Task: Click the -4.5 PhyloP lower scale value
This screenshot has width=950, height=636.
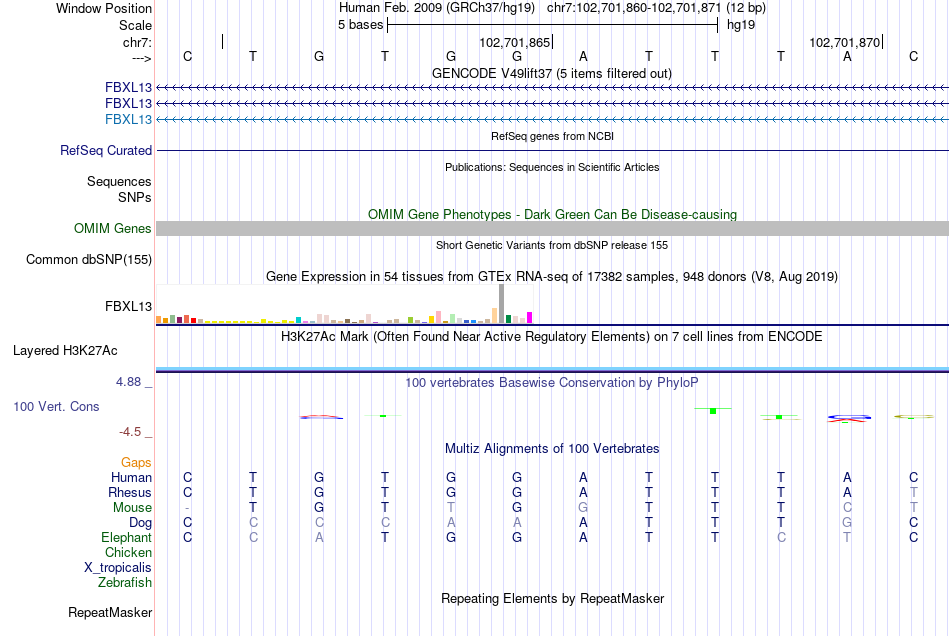Action: (x=130, y=432)
